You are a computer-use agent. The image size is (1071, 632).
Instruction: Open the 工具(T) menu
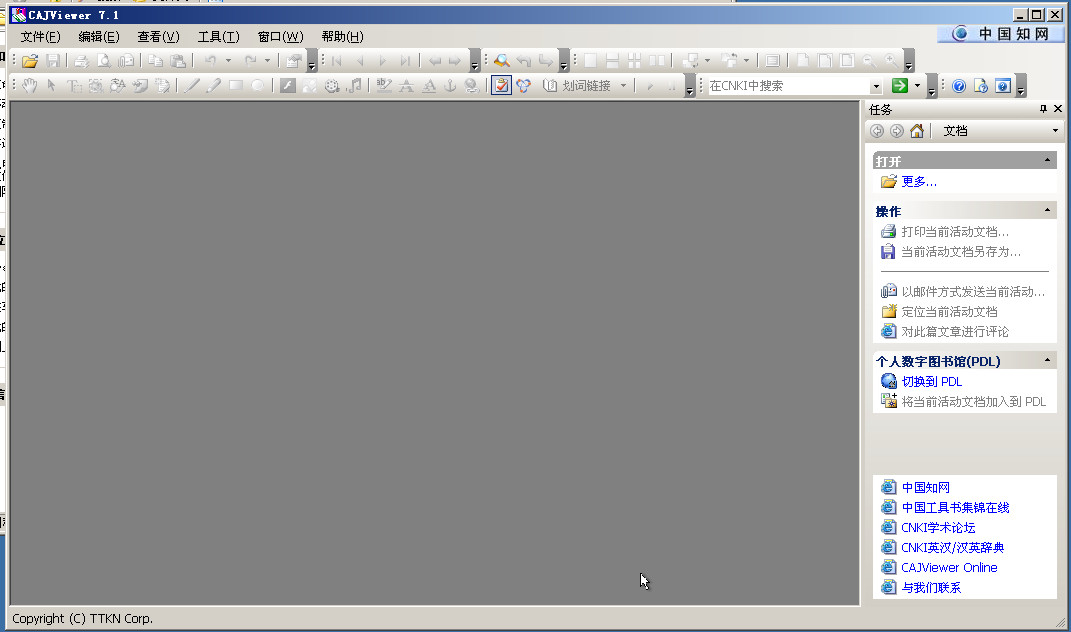(219, 36)
